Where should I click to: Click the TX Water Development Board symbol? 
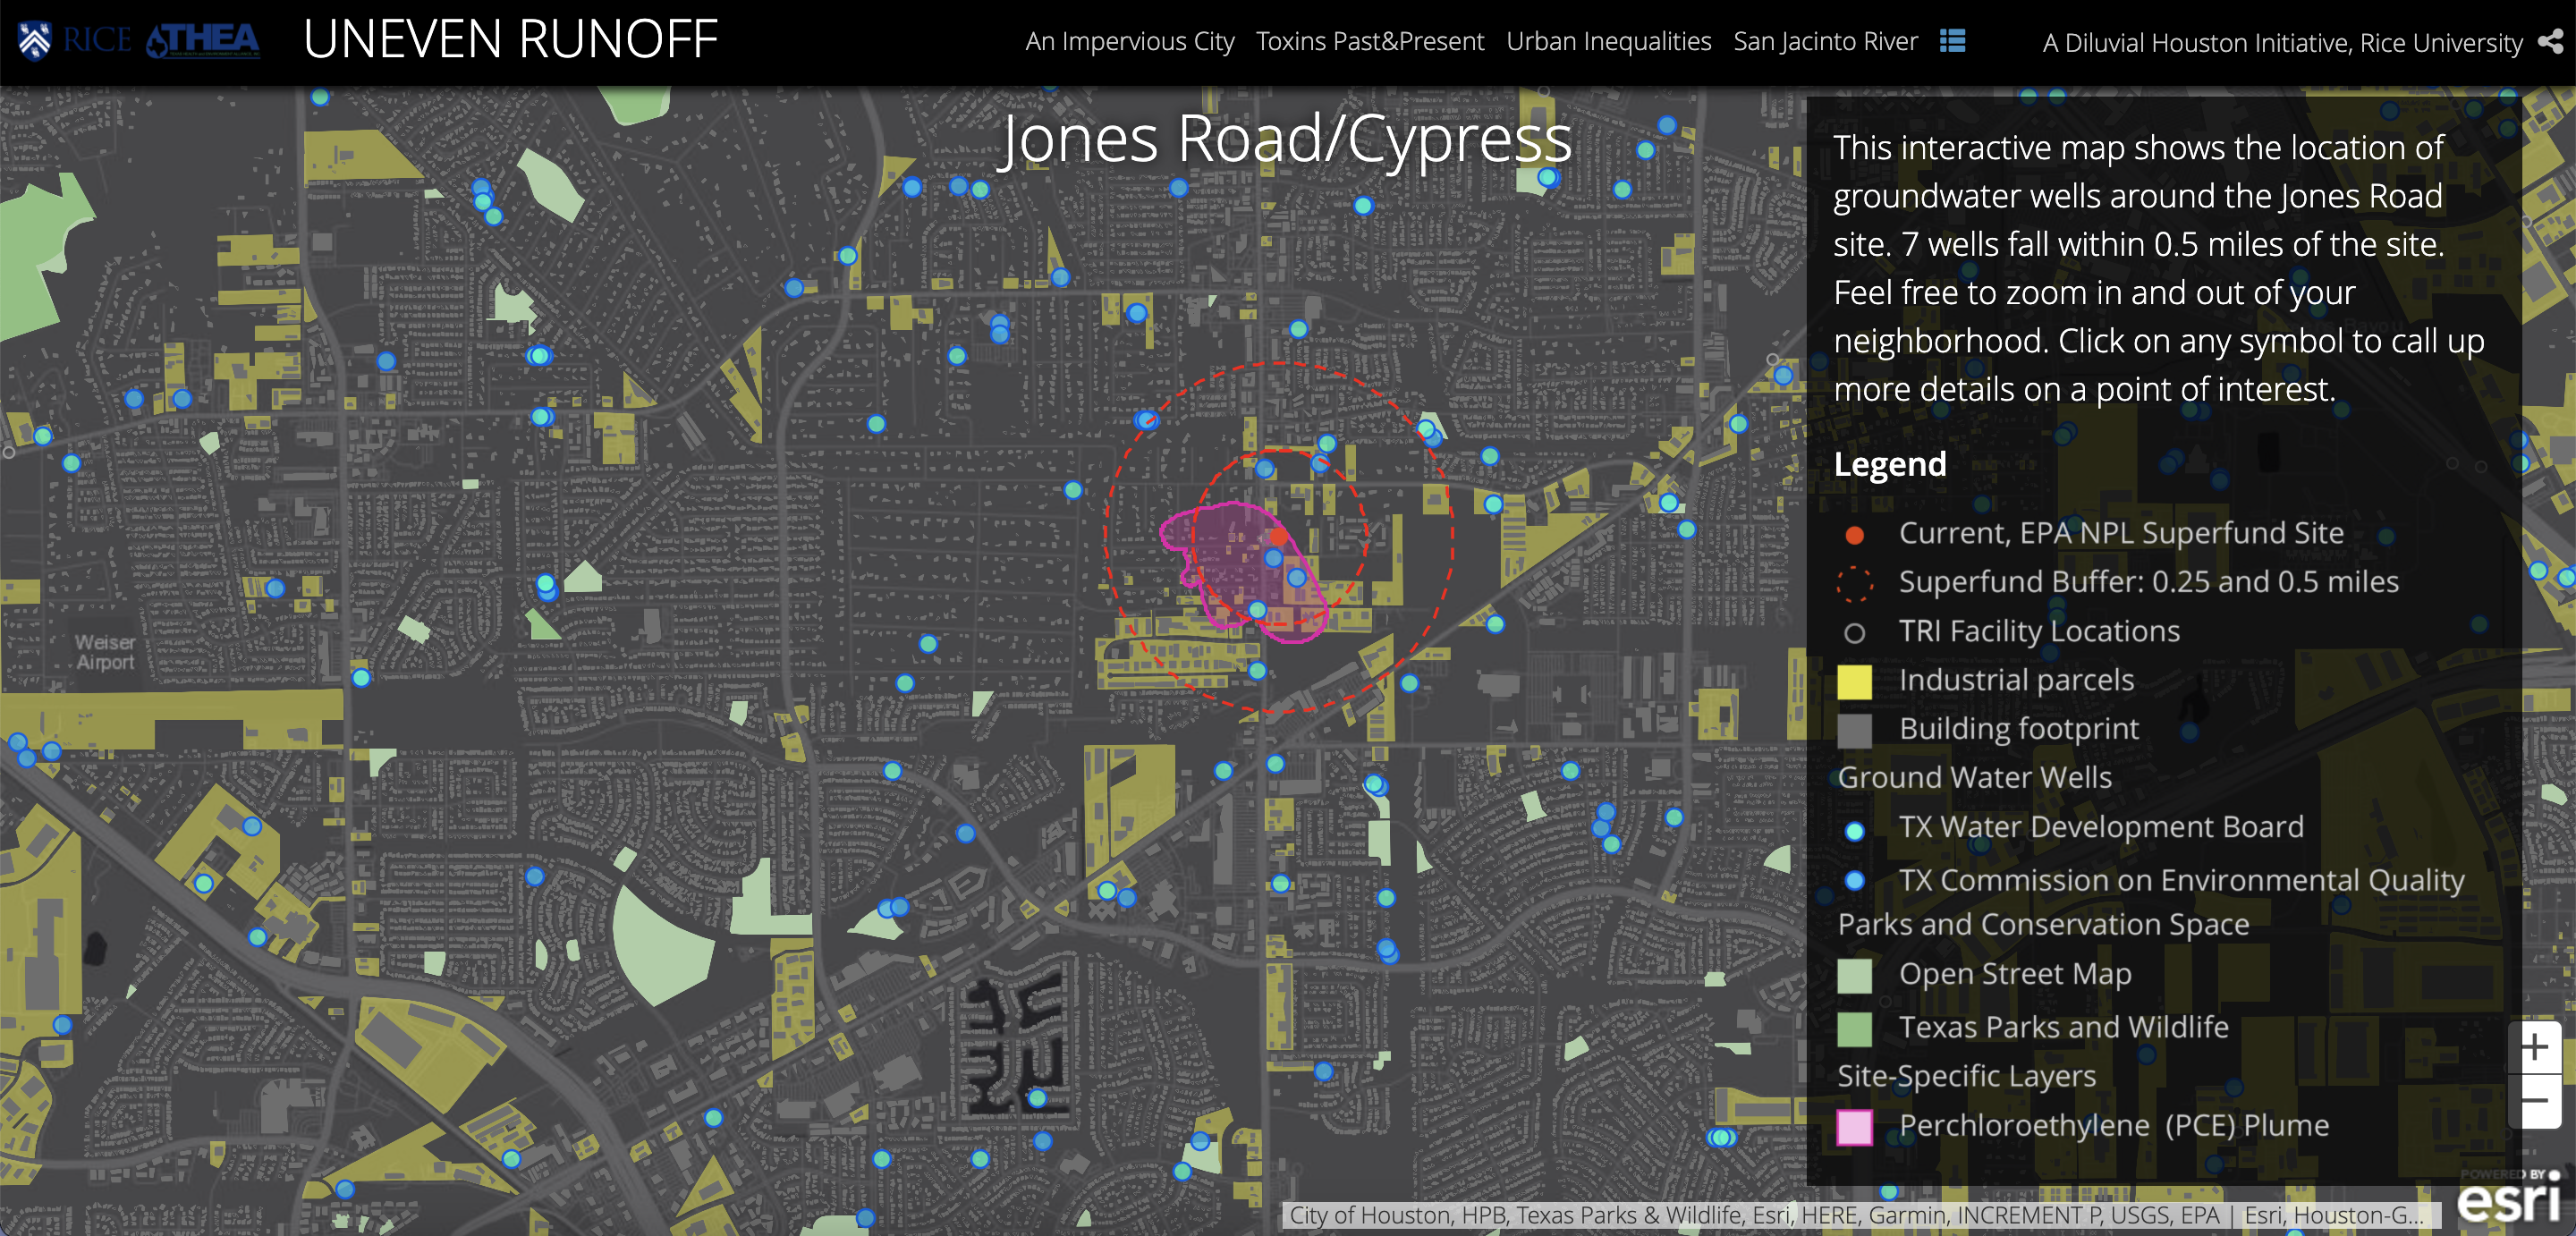(x=1854, y=830)
